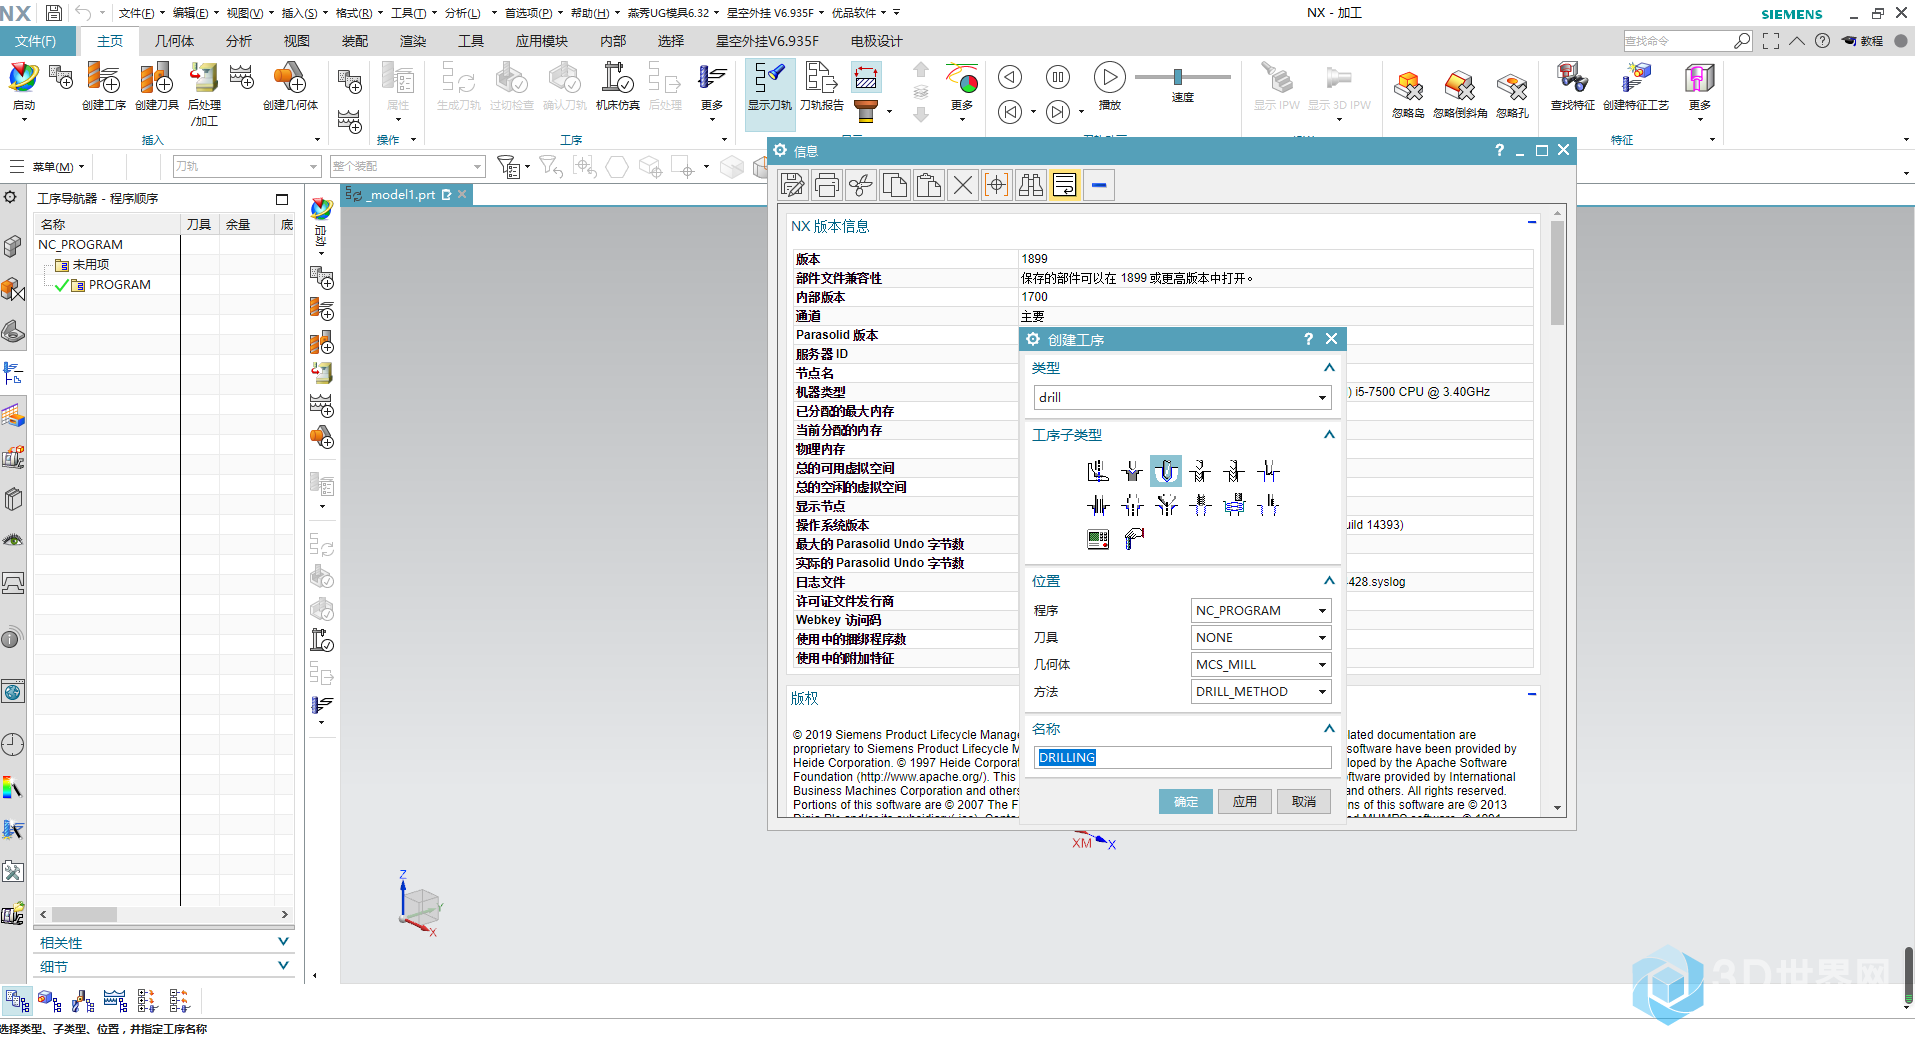Select the Countersinking subtype icon
1915x1039 pixels.
[x=1166, y=505]
